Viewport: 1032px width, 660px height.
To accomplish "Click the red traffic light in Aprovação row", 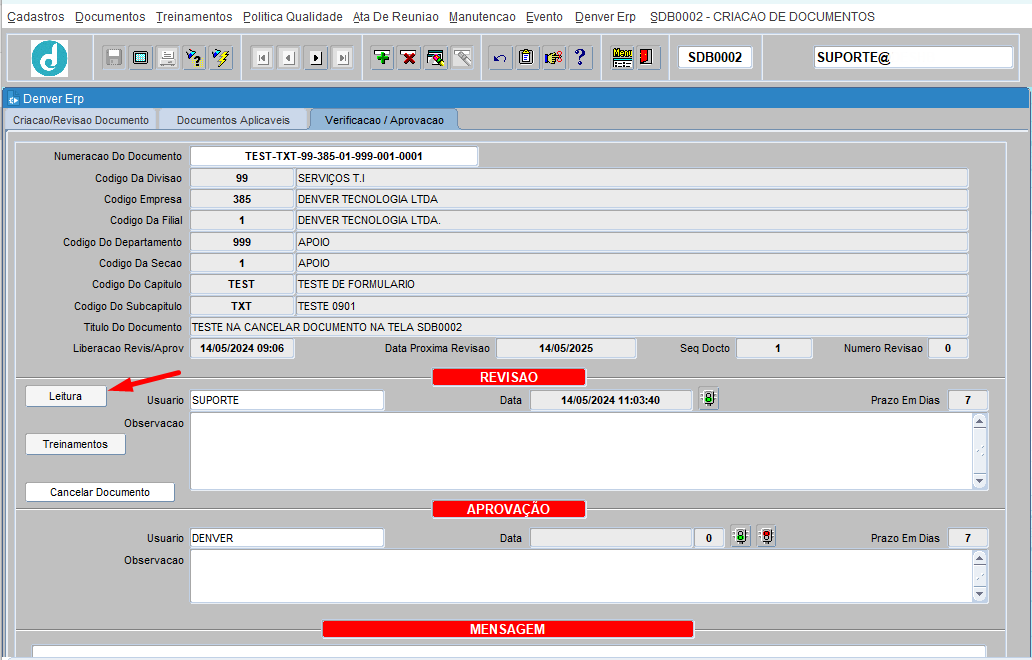I will tap(767, 536).
